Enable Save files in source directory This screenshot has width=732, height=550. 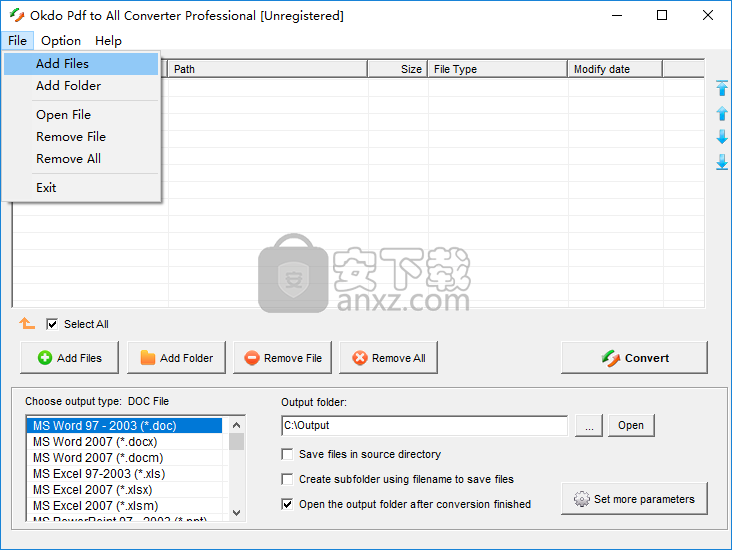(287, 454)
